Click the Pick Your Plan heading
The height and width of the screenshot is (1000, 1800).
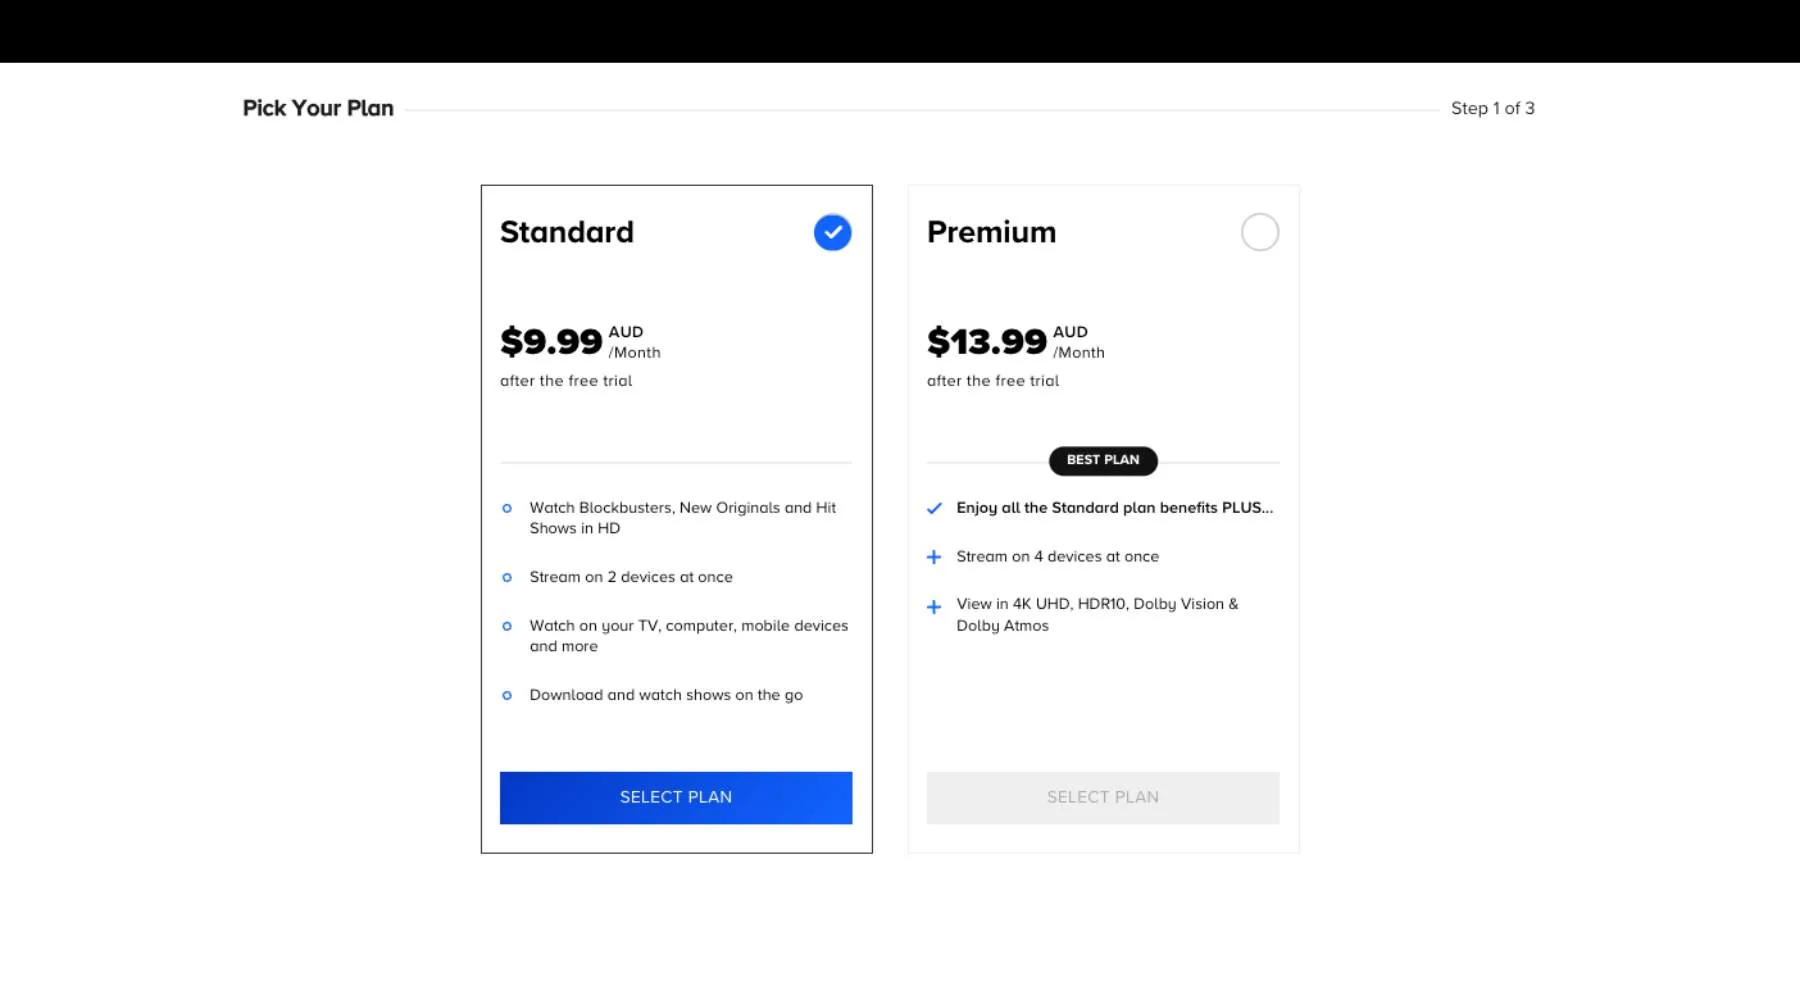pyautogui.click(x=318, y=109)
